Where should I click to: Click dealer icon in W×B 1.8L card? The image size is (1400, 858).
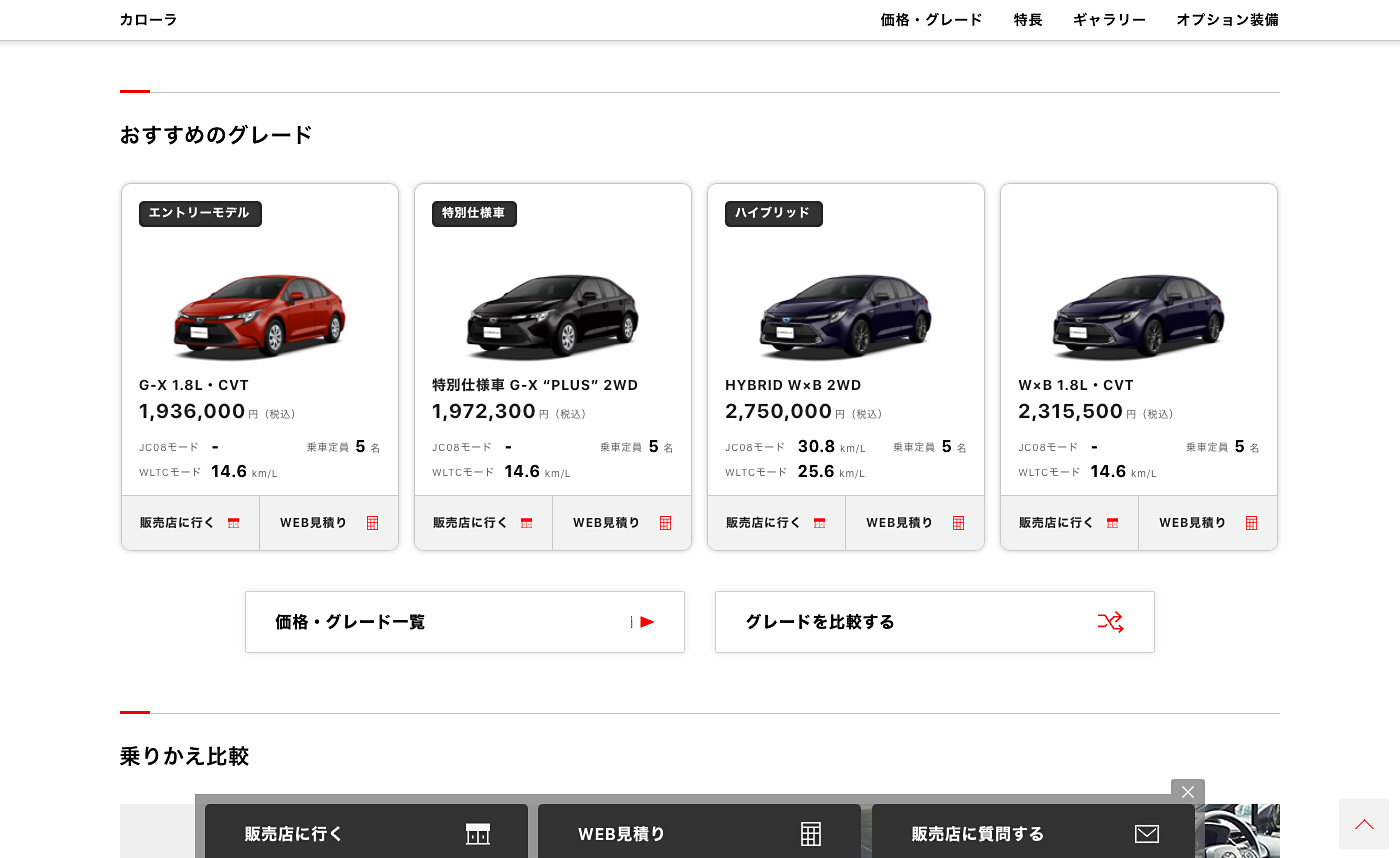pos(1113,523)
